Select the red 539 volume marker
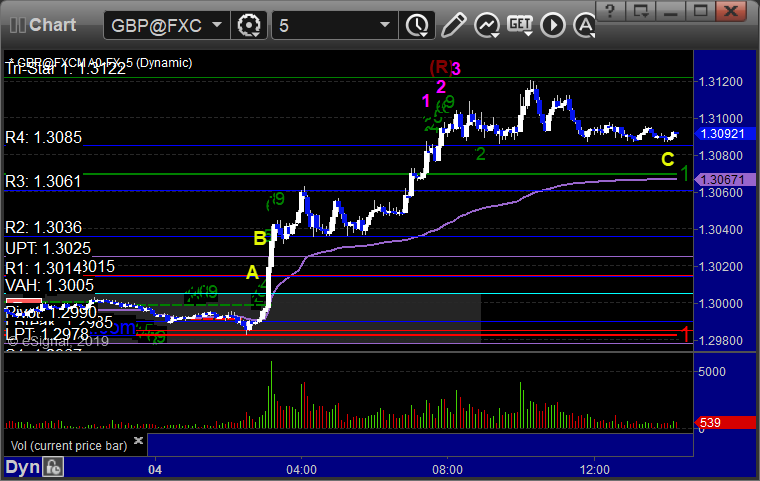This screenshot has height=481, width=760. click(x=725, y=422)
